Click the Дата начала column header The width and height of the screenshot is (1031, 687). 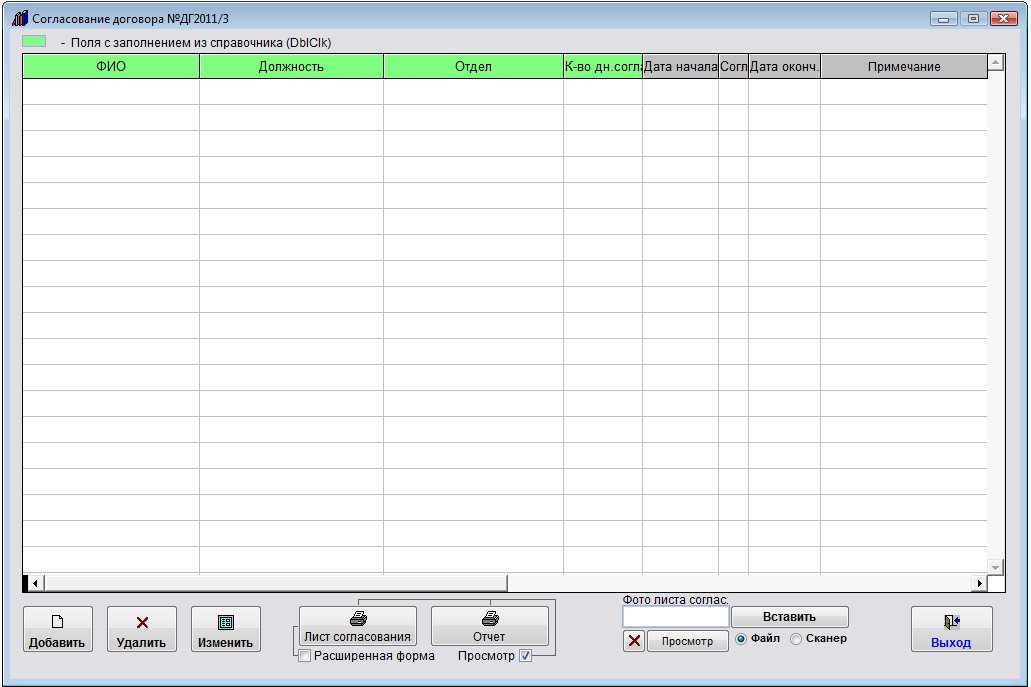[x=681, y=66]
